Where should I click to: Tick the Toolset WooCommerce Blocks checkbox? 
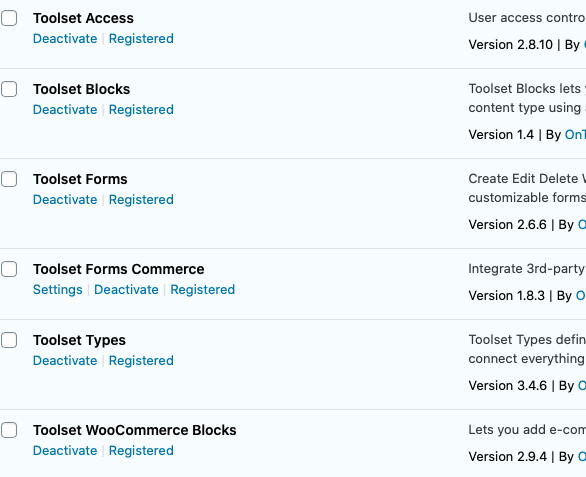coord(9,430)
